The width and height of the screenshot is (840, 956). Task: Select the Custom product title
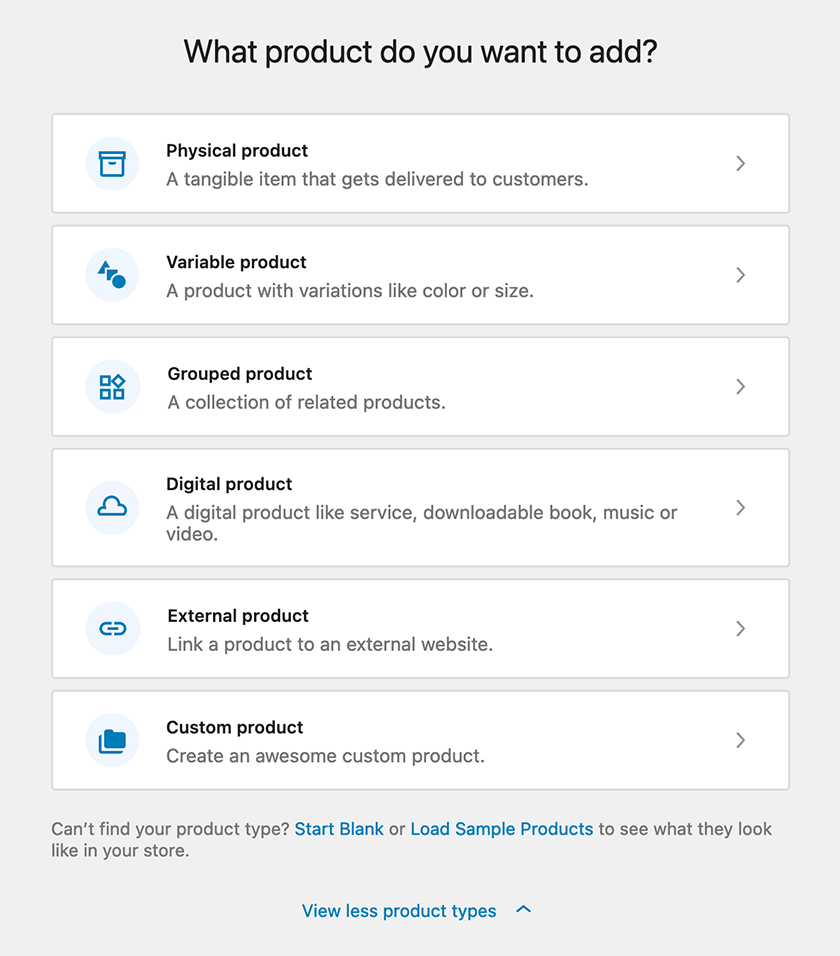[x=235, y=728]
